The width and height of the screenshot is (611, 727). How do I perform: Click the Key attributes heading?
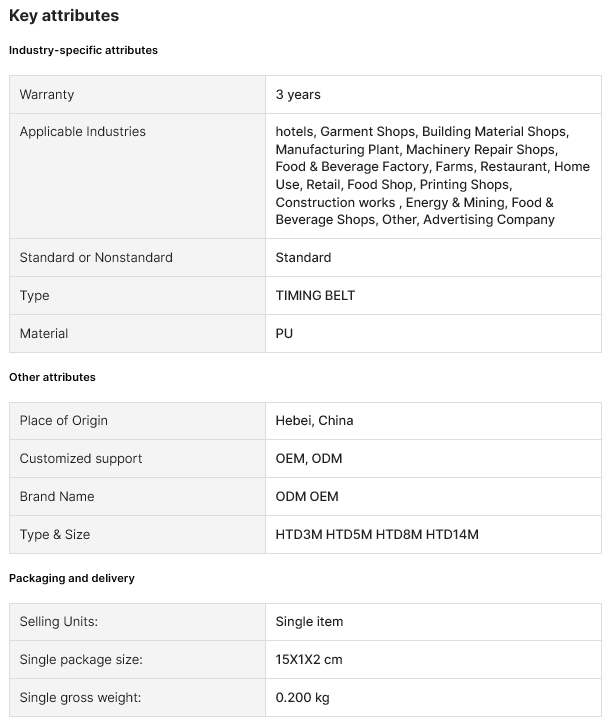(64, 16)
